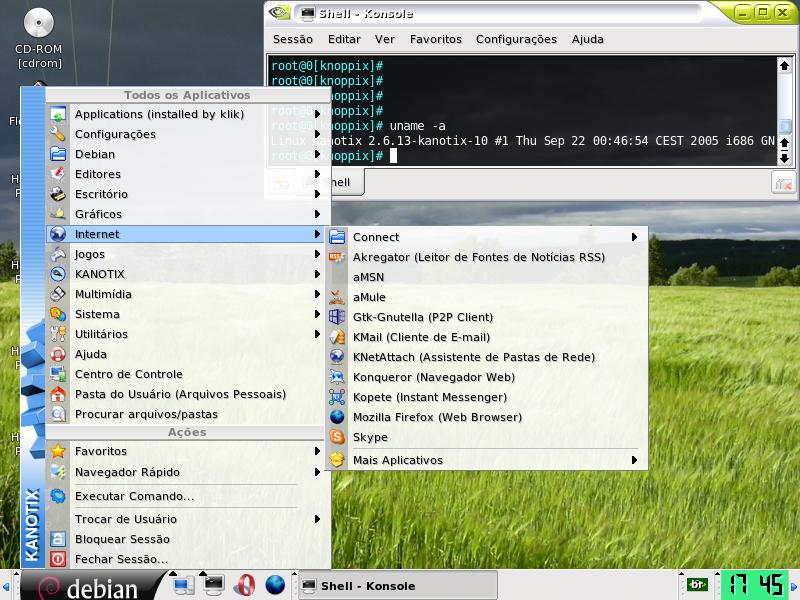The image size is (800, 600).
Task: Click the right panel hide arrow
Action: click(x=794, y=585)
